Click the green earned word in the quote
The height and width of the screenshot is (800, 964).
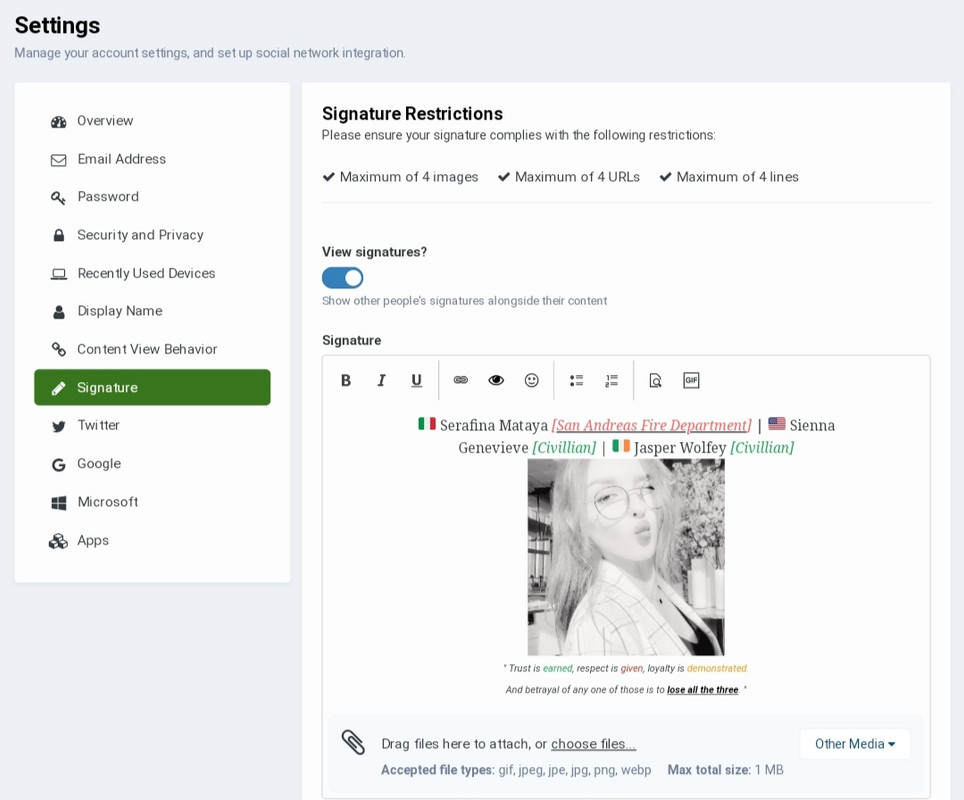(x=558, y=668)
